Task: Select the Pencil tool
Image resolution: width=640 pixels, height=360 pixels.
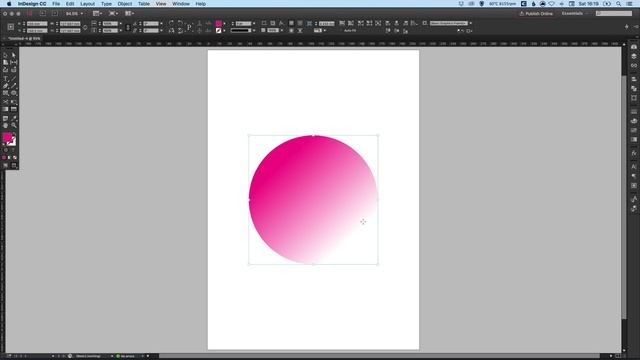Action: (x=14, y=86)
